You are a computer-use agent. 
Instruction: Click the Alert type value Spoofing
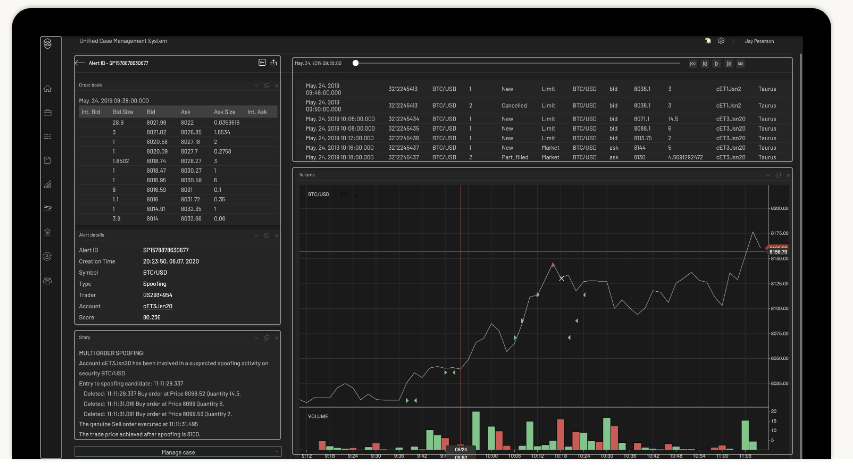(x=154, y=284)
